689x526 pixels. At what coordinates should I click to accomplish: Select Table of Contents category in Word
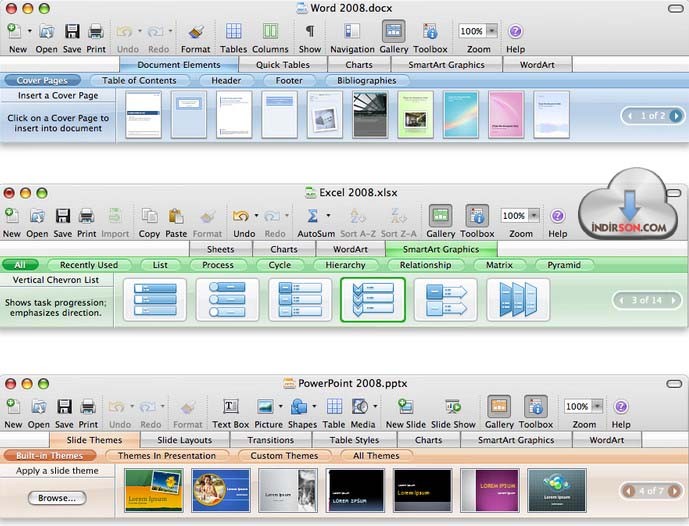pos(139,80)
